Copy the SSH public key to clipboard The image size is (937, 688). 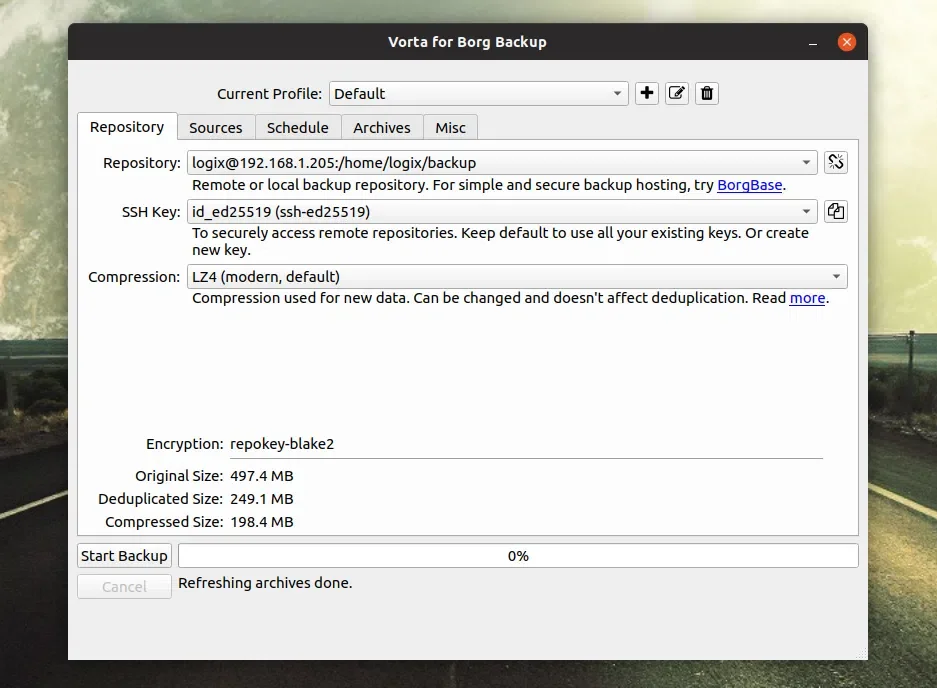[x=835, y=211]
